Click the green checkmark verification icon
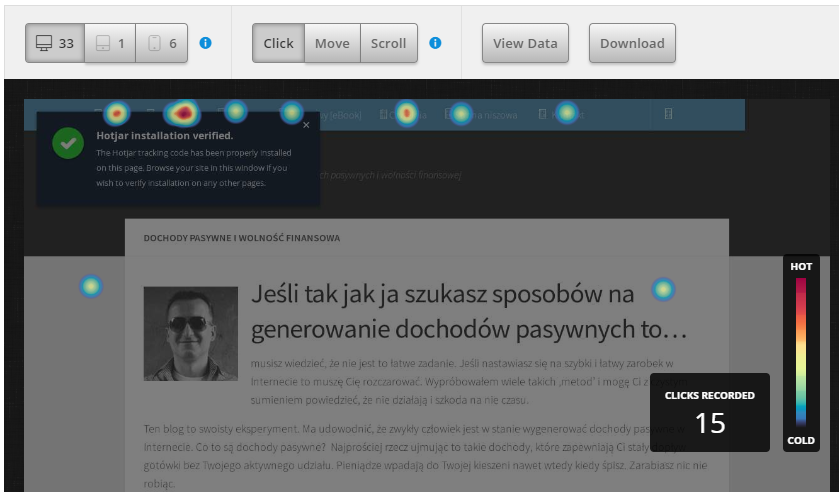839x492 pixels. [x=68, y=143]
